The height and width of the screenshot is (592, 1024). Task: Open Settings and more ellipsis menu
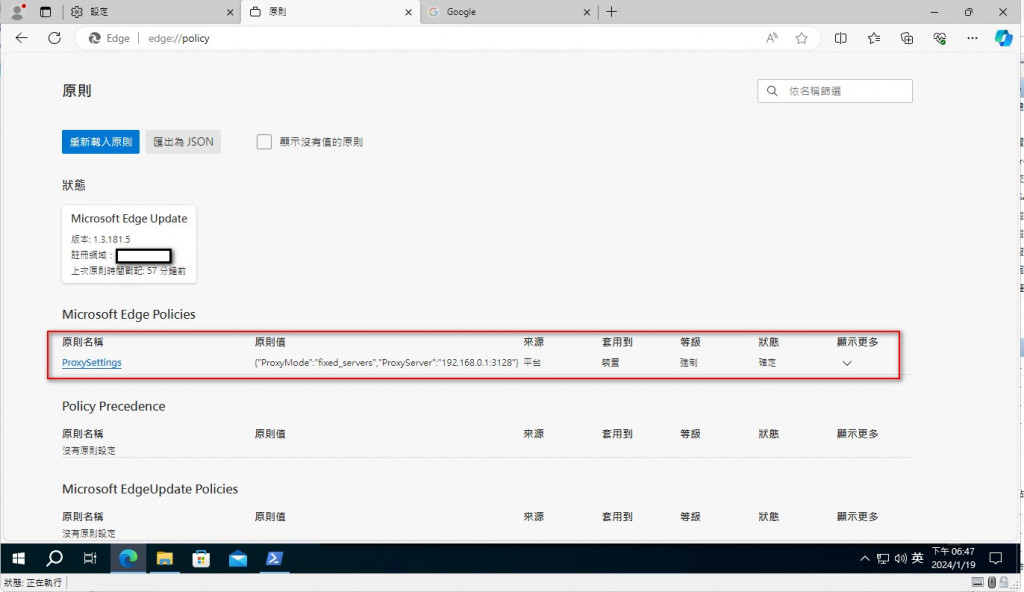(972, 38)
